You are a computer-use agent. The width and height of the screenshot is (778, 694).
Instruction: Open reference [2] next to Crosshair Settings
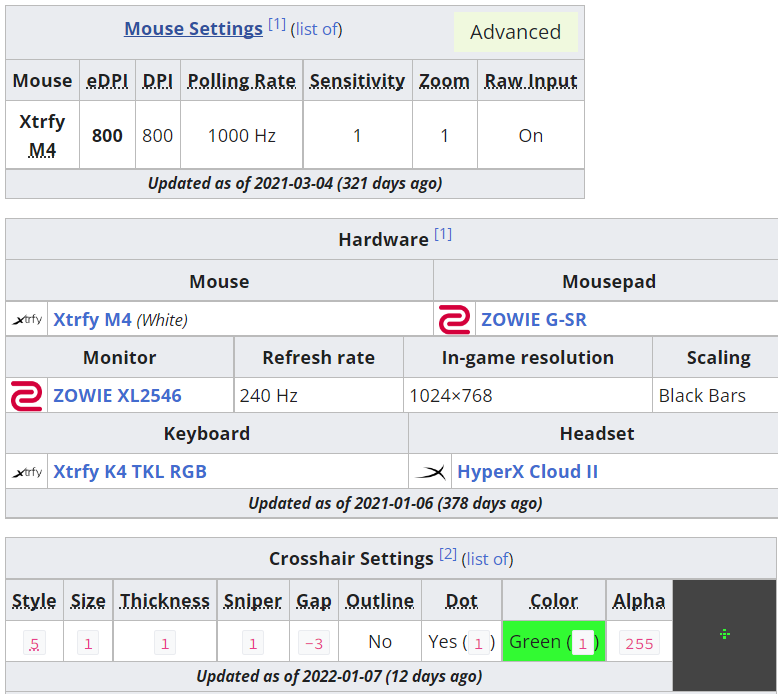(448, 554)
